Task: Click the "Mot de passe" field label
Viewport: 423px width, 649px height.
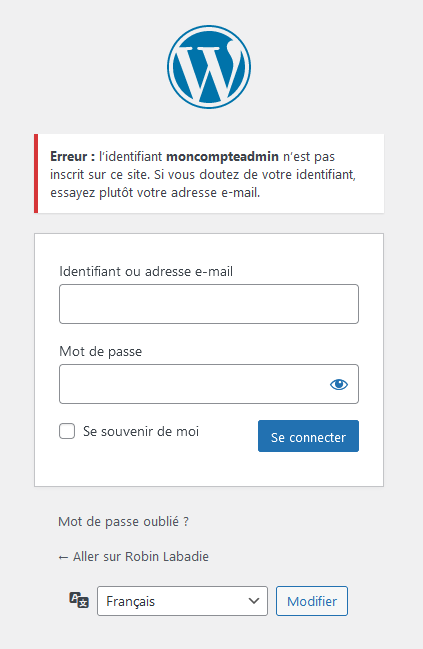Action: [101, 351]
